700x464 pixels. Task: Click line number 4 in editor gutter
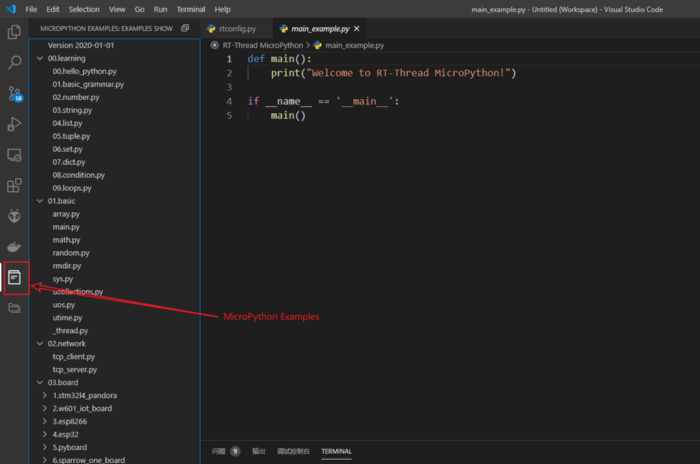pyautogui.click(x=229, y=101)
